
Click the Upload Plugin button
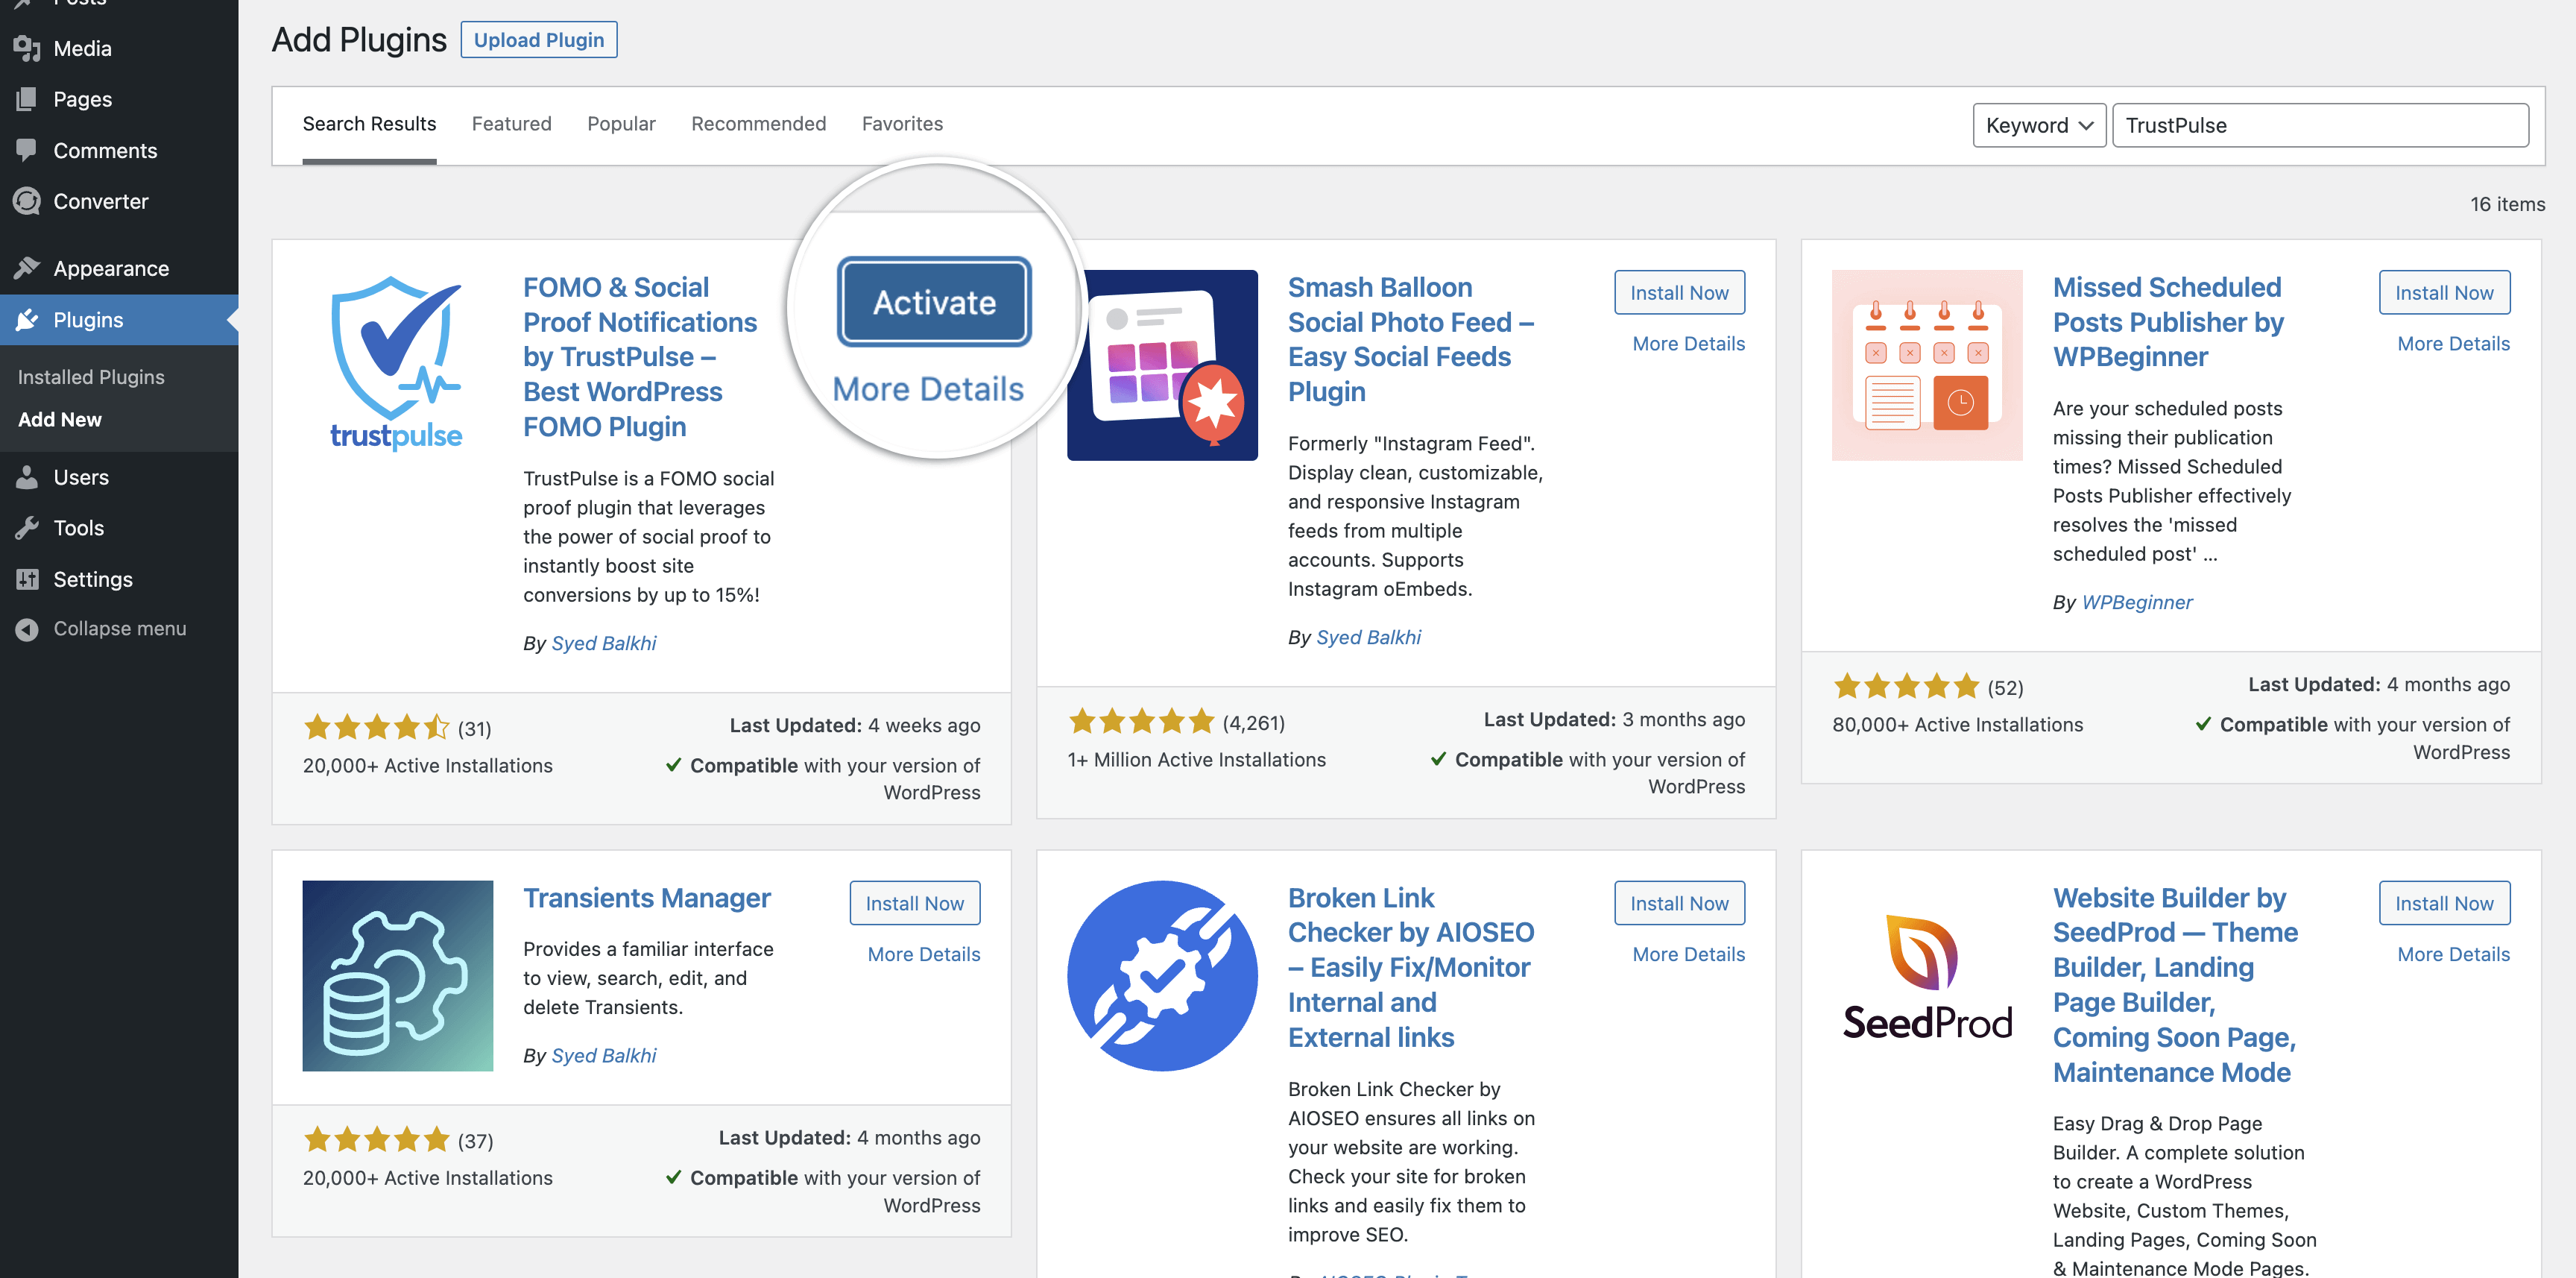click(539, 40)
